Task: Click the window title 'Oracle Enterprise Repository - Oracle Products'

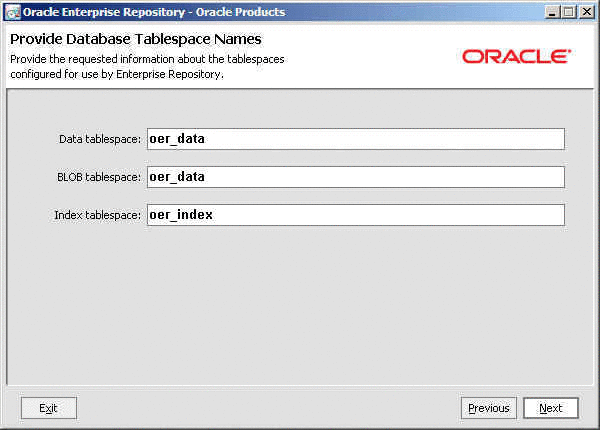Action: pos(154,12)
